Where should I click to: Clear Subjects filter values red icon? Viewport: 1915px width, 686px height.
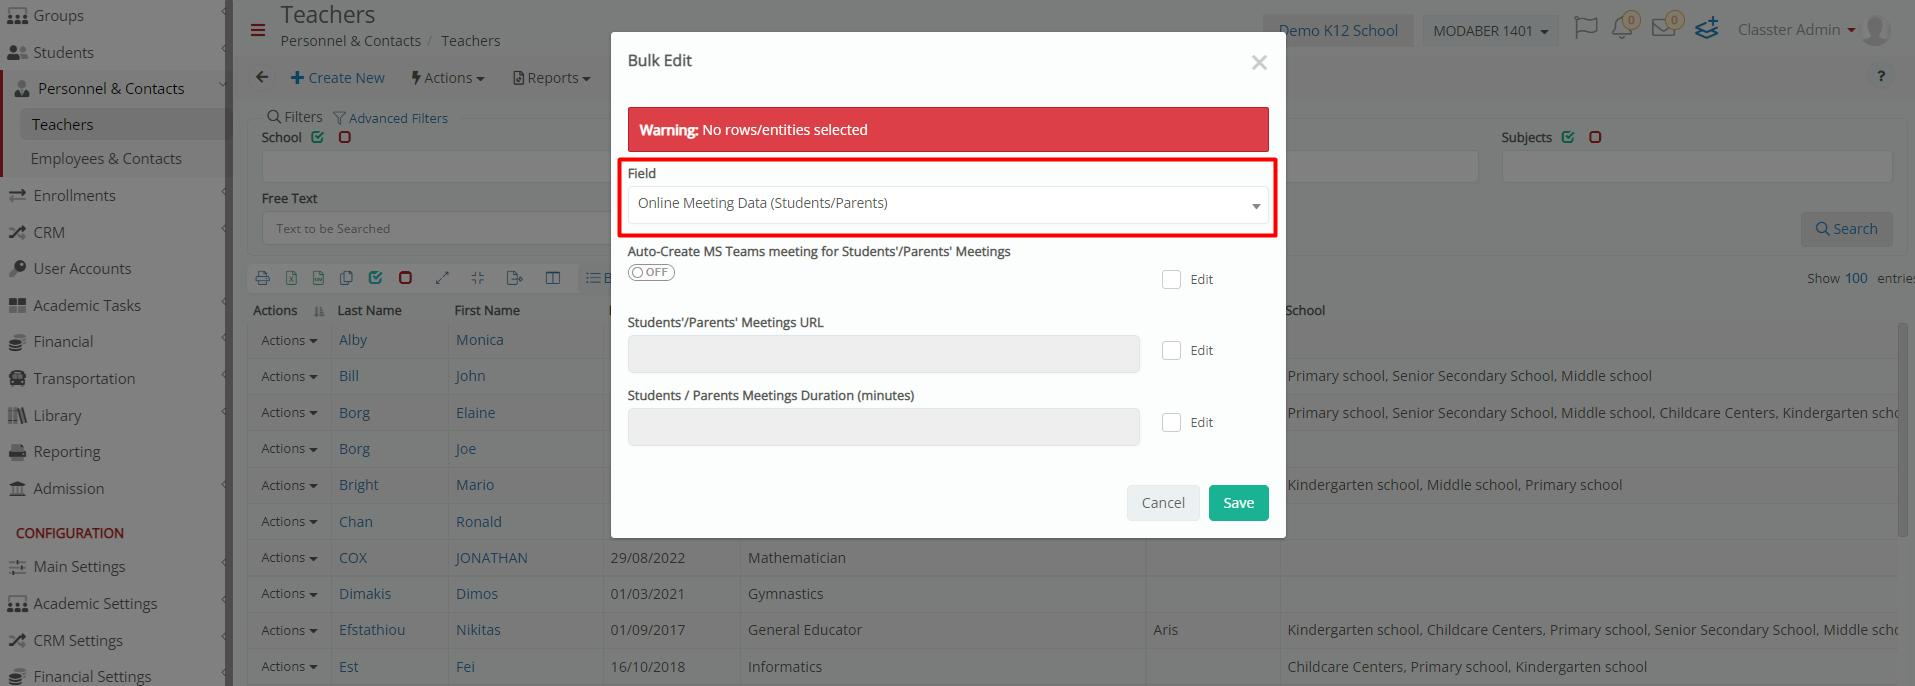click(1595, 137)
